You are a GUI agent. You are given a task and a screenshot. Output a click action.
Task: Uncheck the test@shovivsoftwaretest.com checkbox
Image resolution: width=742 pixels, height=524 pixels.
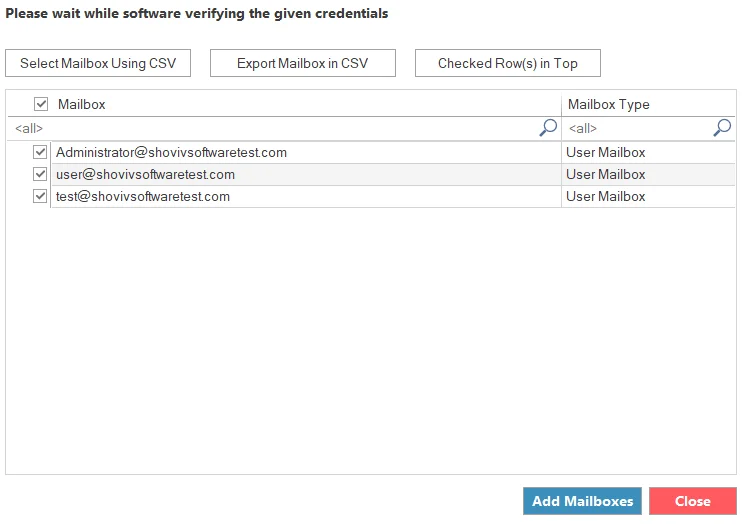pos(40,196)
